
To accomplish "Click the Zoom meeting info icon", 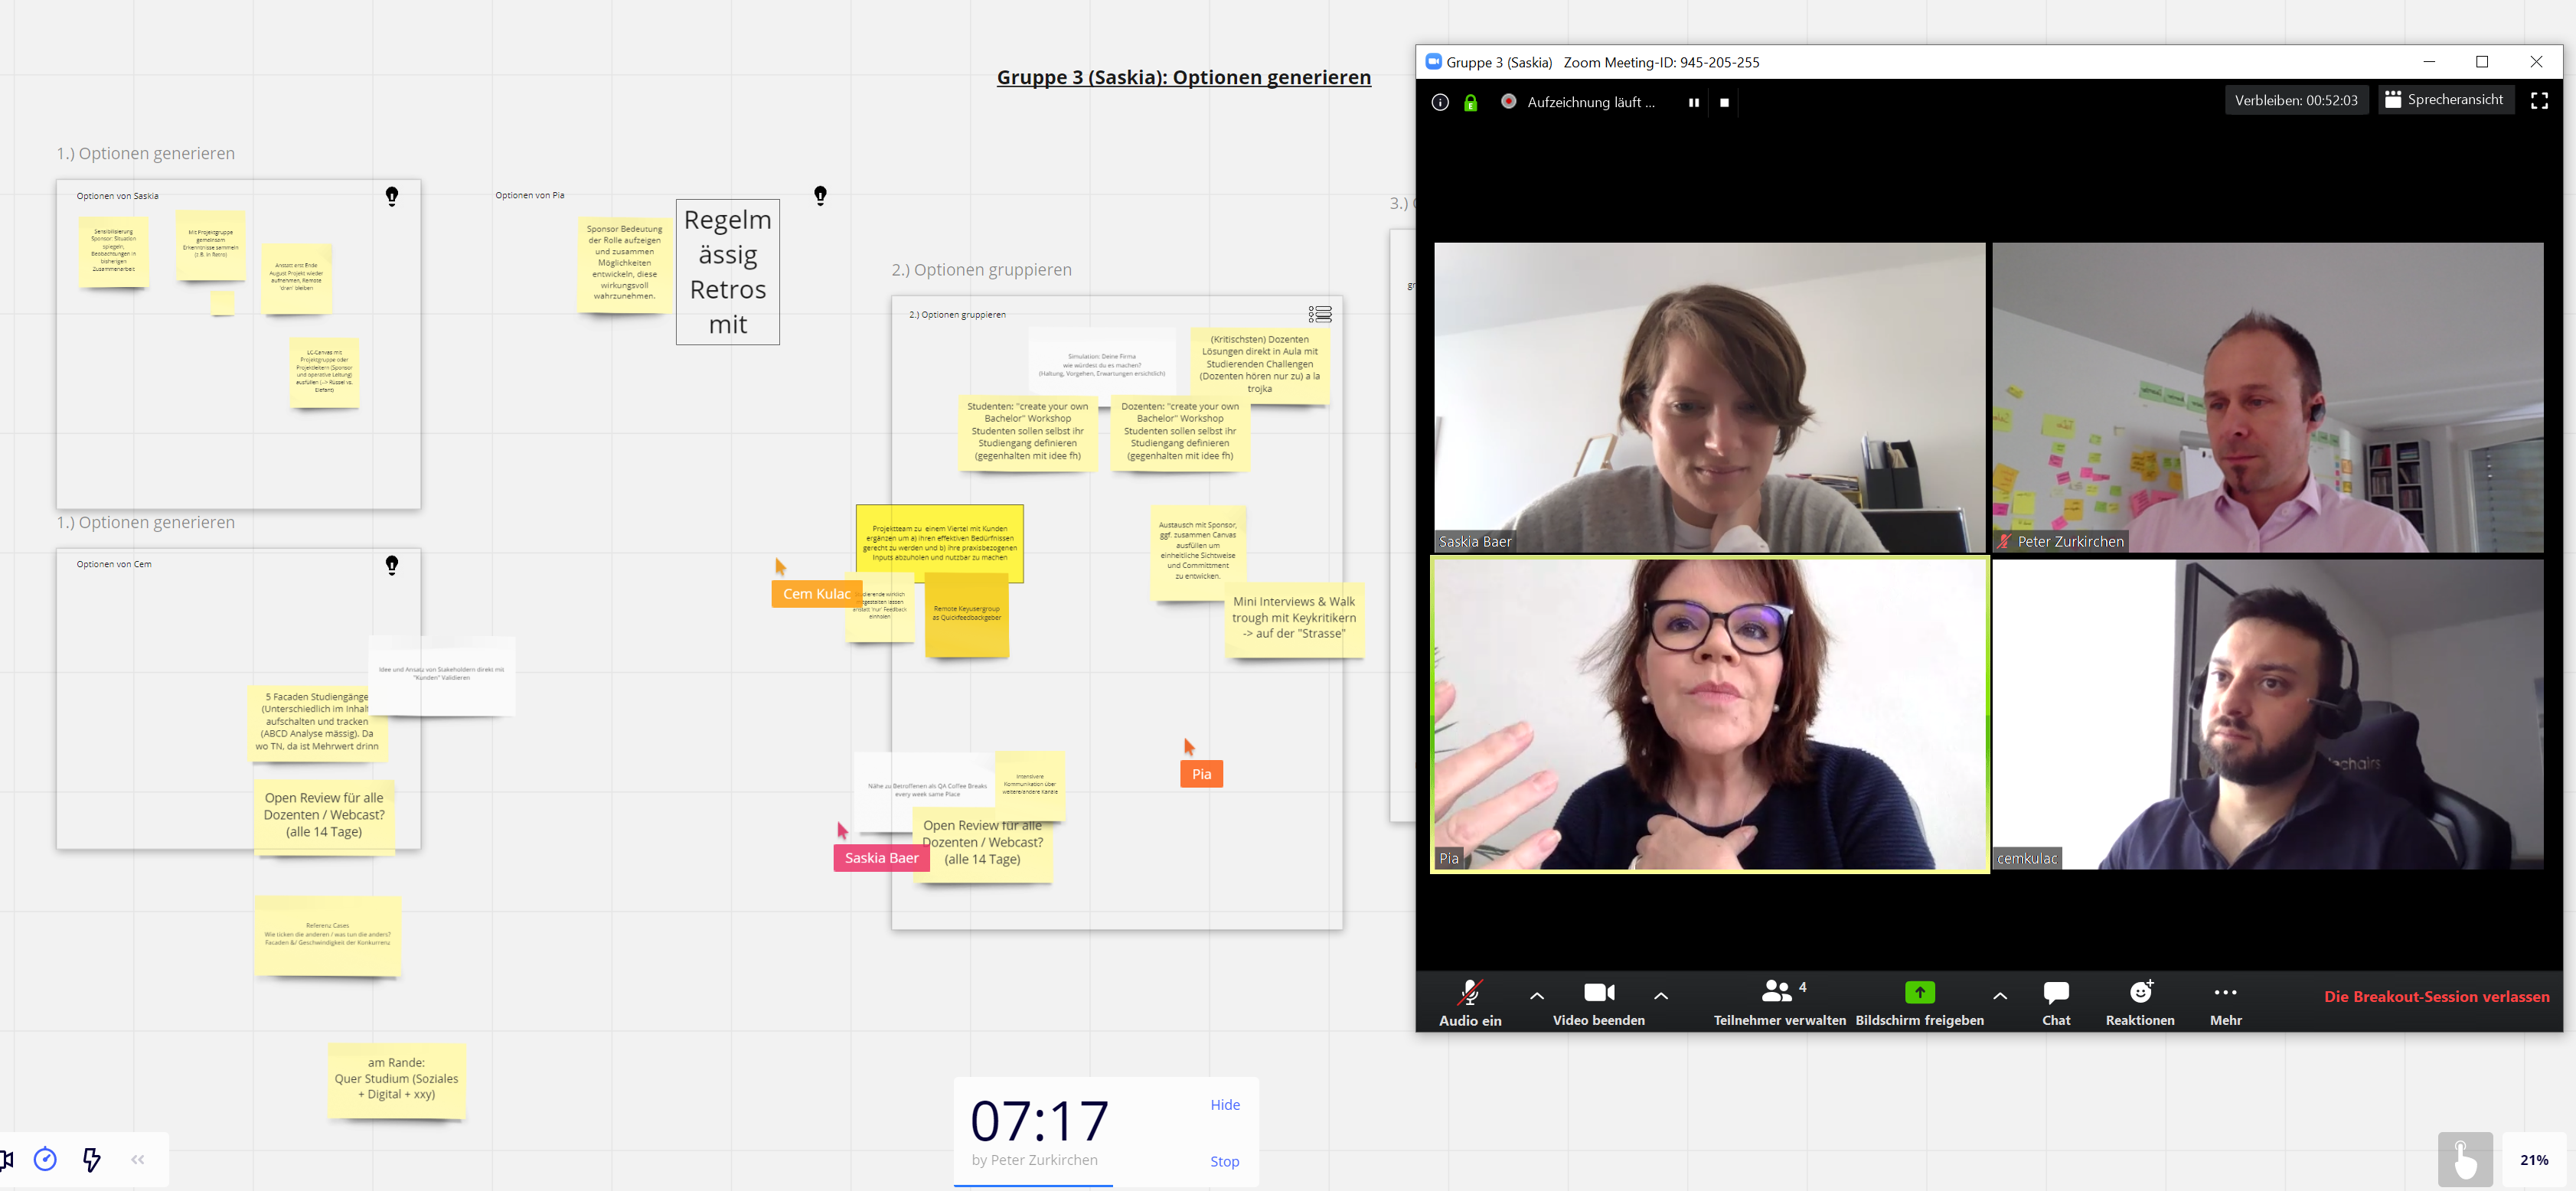I will pyautogui.click(x=1440, y=102).
